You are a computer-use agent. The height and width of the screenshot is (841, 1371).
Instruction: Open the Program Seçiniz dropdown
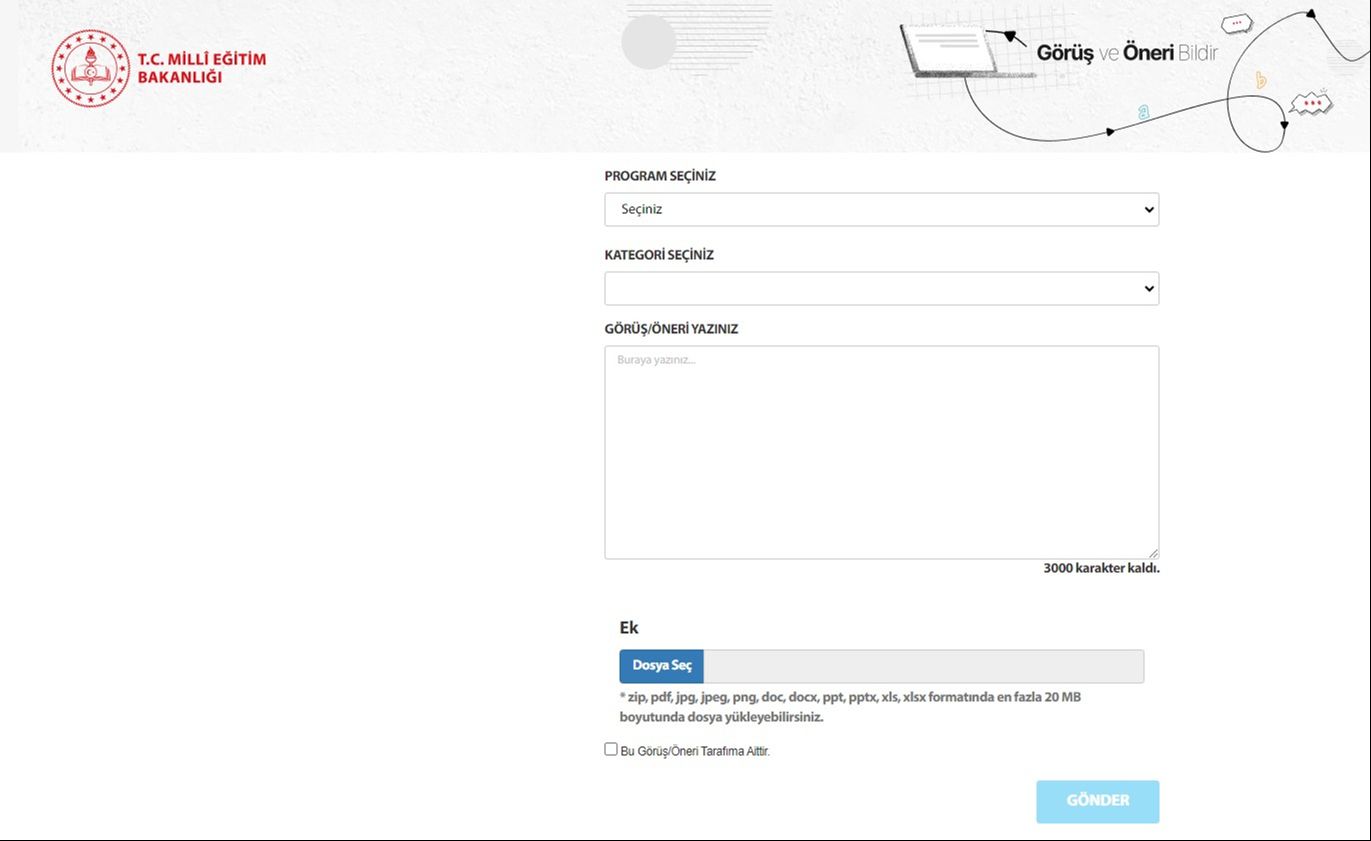click(x=881, y=210)
